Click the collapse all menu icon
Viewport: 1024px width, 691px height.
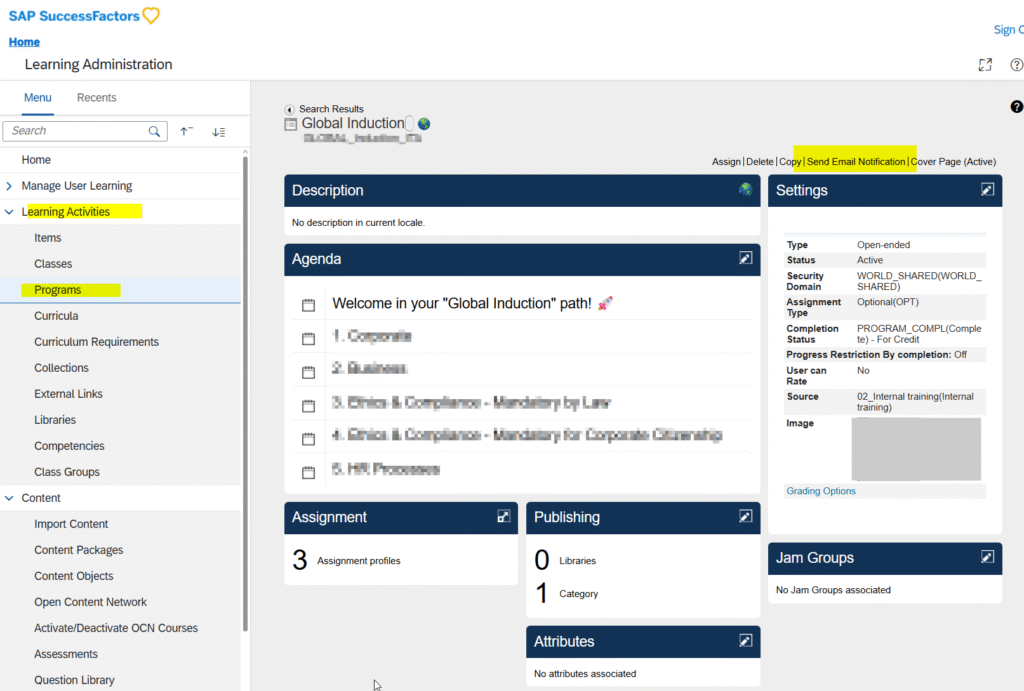[187, 131]
